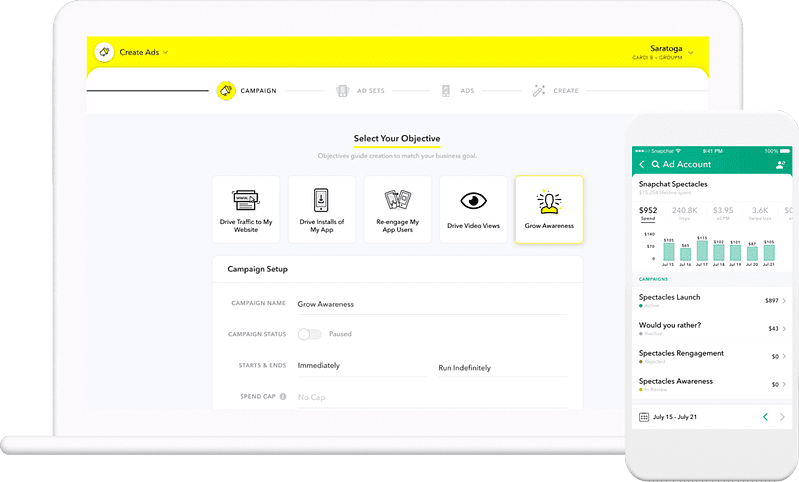Open the Create Ads dropdown chevron
The height and width of the screenshot is (482, 799).
point(166,52)
